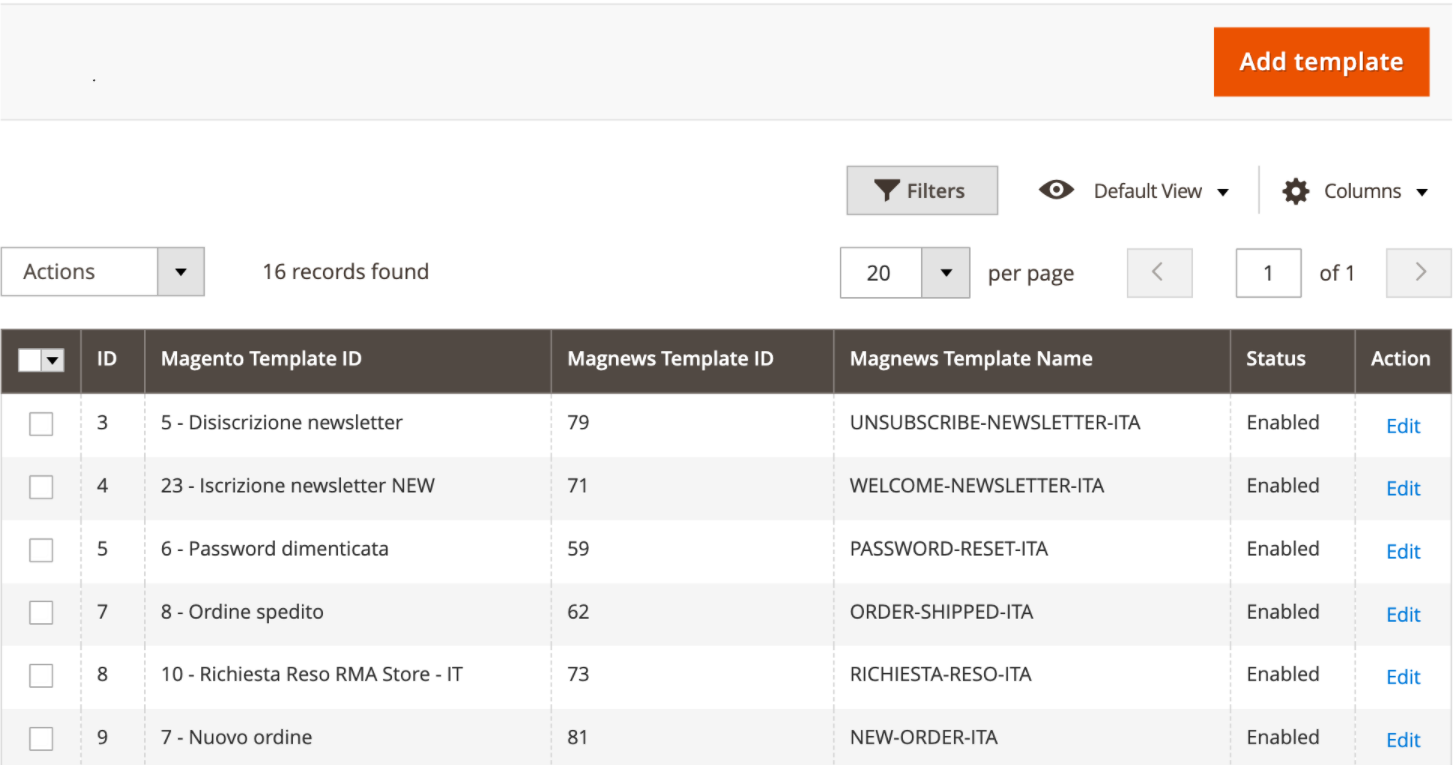Check the Nuovo ordine row checkbox
Image resolution: width=1453 pixels, height=765 pixels.
(x=41, y=739)
